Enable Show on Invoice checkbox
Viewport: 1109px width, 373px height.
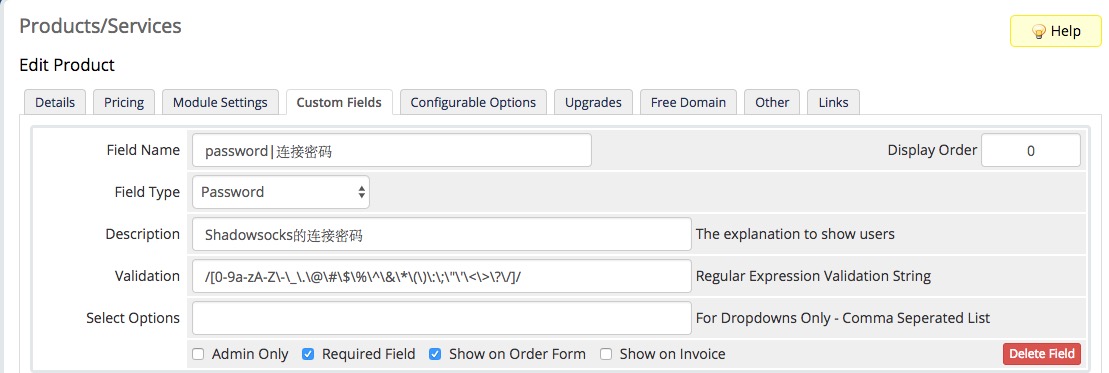tap(605, 354)
